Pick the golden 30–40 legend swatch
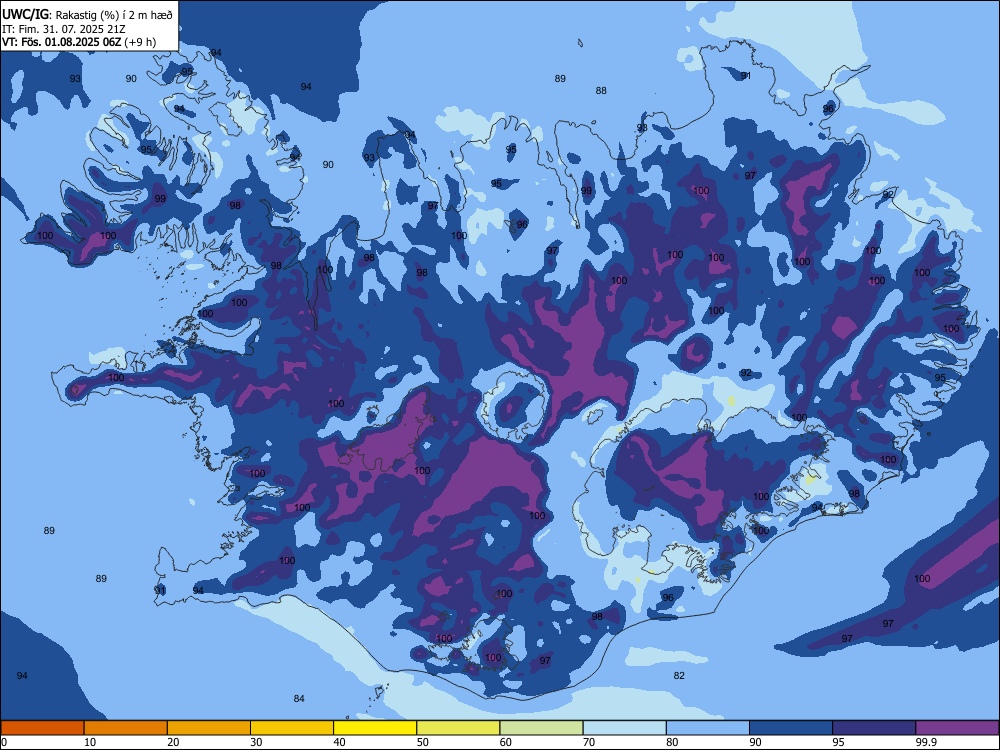 pyautogui.click(x=292, y=728)
